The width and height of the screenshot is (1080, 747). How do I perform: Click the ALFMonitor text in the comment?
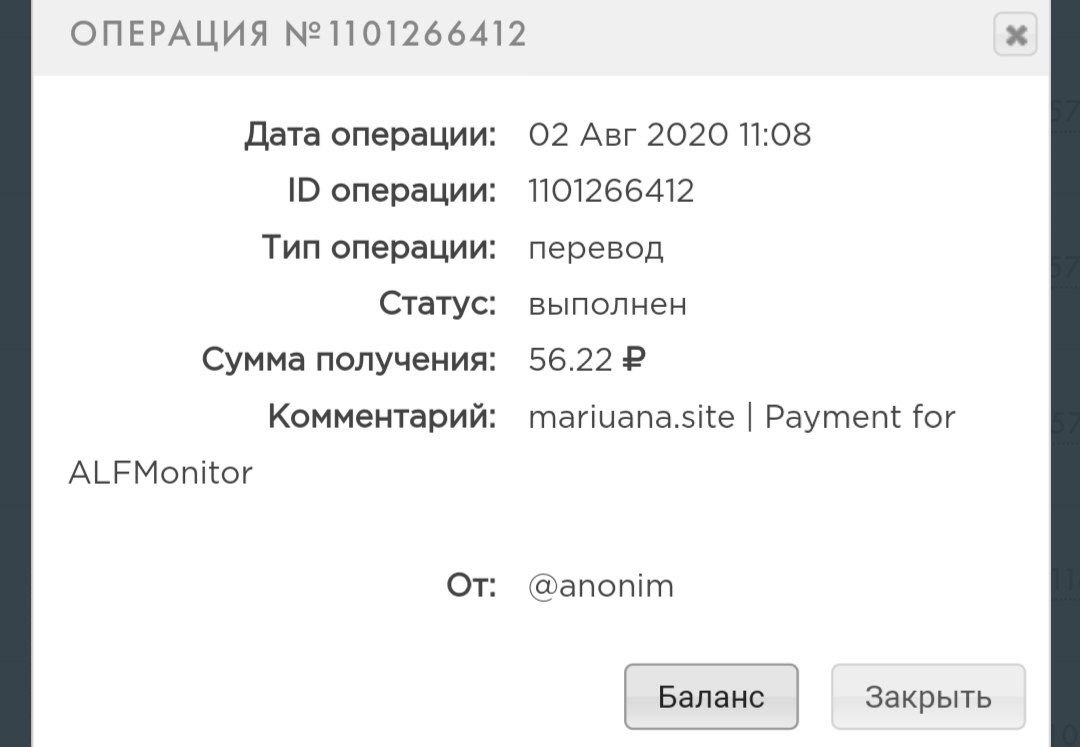pos(161,472)
